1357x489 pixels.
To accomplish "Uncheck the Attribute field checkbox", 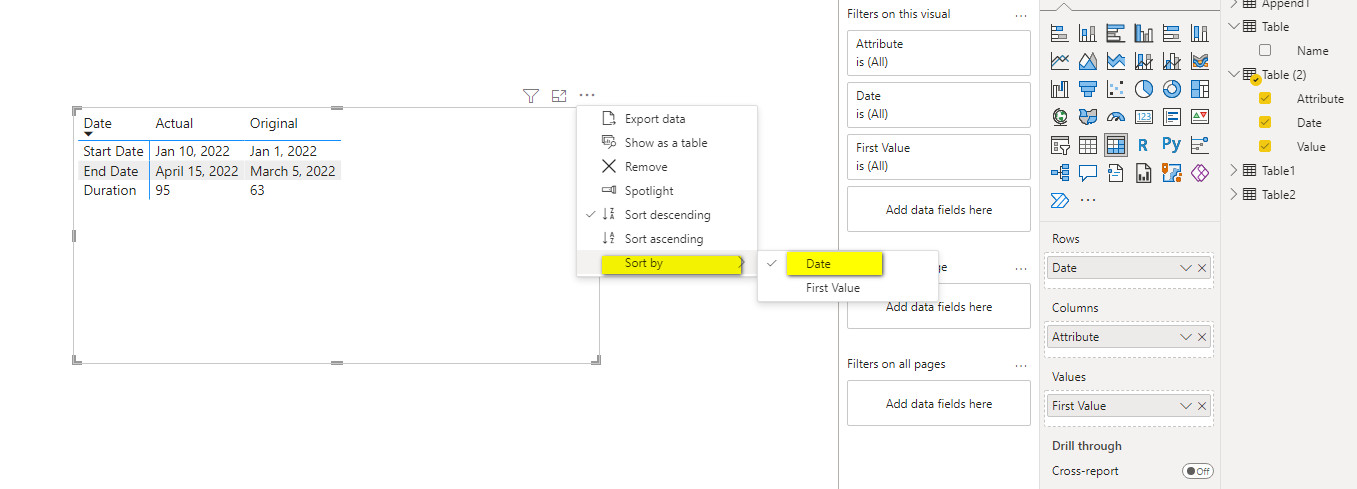I will pos(1265,99).
